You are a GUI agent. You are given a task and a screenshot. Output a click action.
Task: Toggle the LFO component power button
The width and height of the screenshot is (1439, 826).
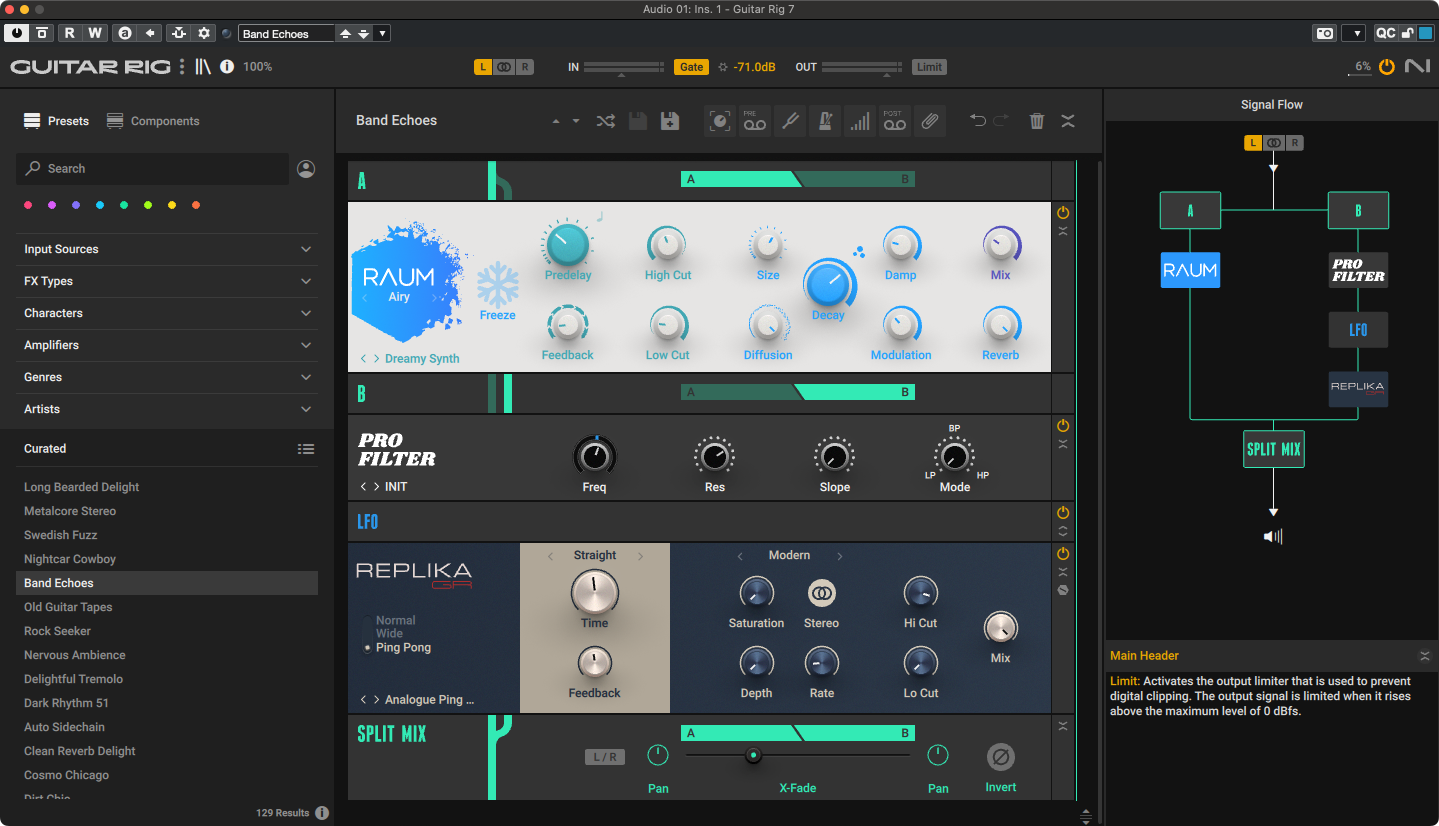[x=1063, y=513]
